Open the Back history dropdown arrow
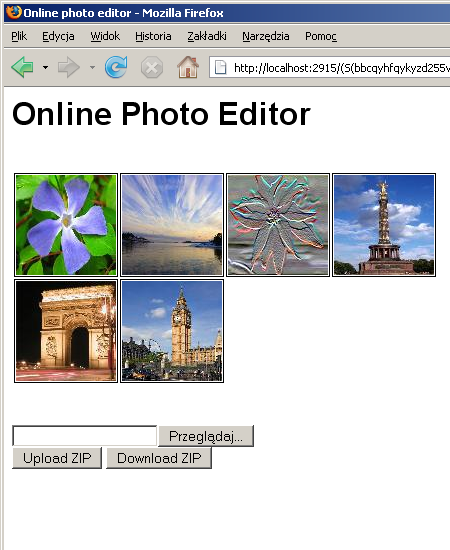Image resolution: width=450 pixels, height=550 pixels. (x=46, y=67)
